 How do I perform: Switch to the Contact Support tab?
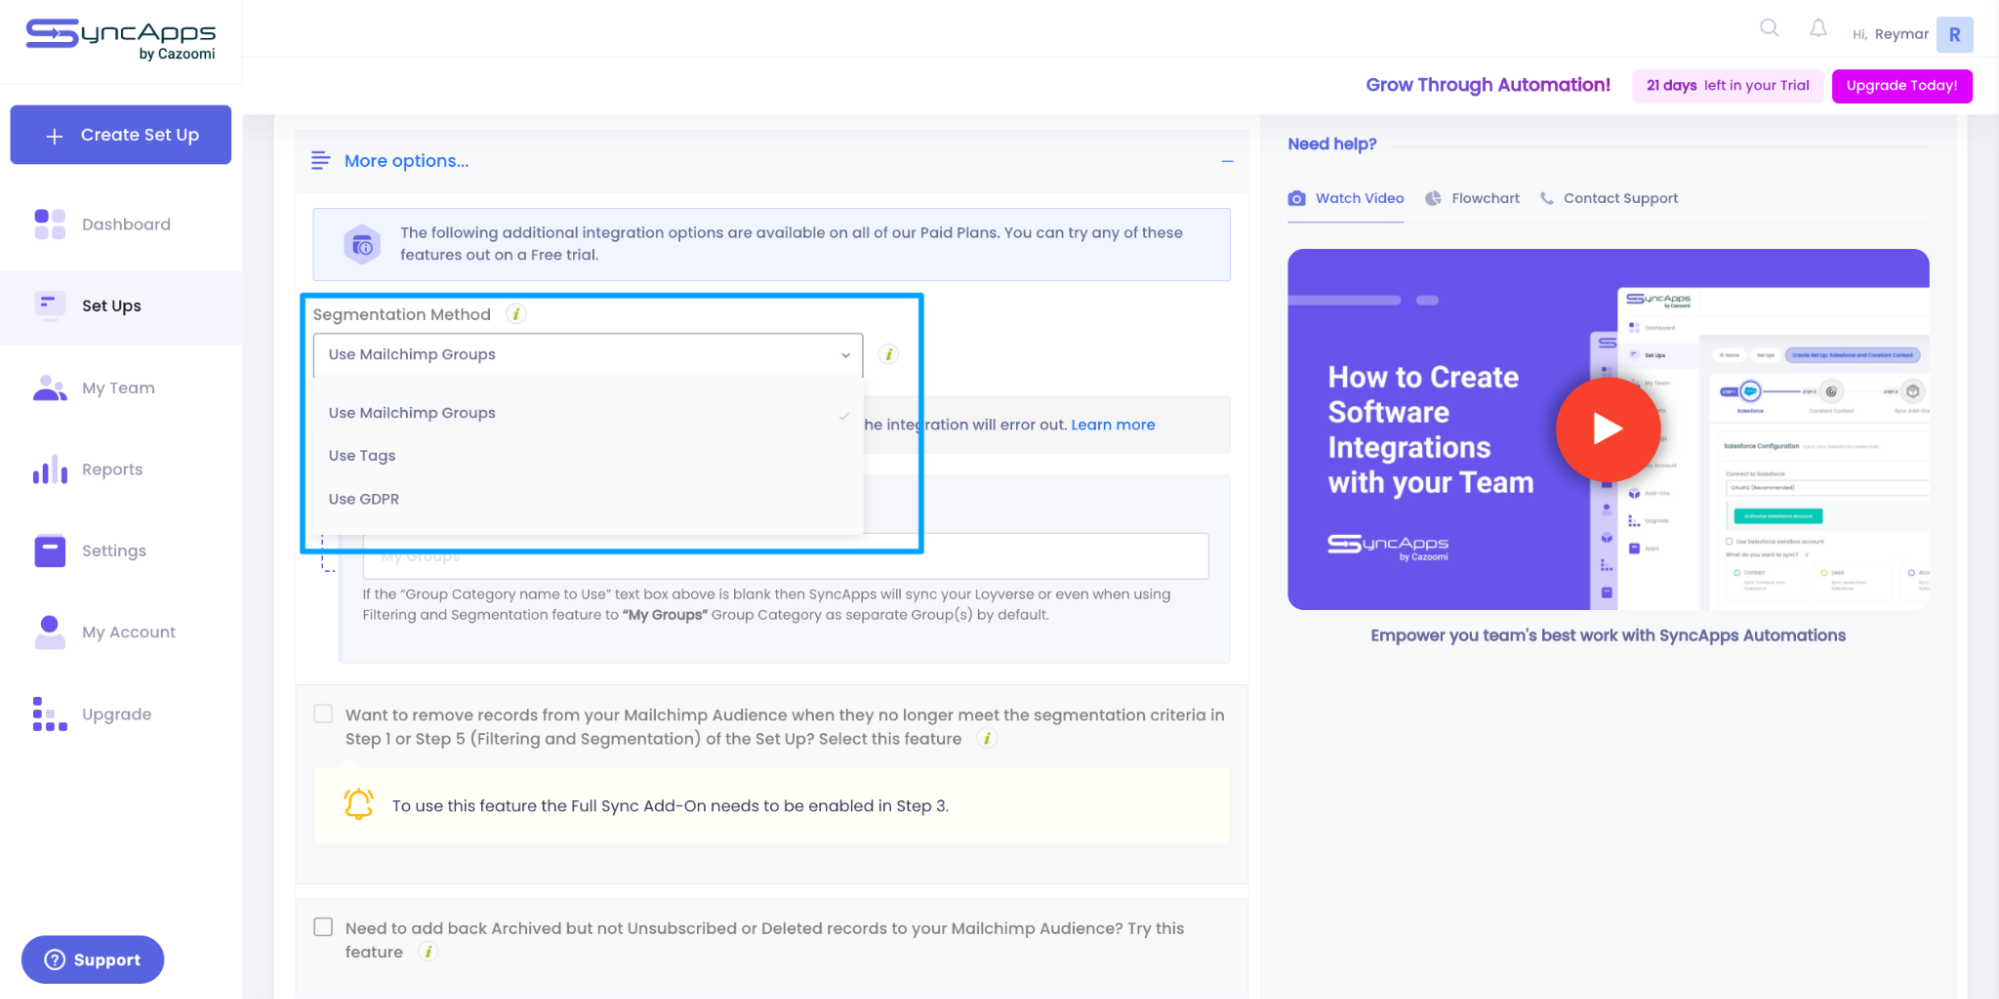[1609, 198]
